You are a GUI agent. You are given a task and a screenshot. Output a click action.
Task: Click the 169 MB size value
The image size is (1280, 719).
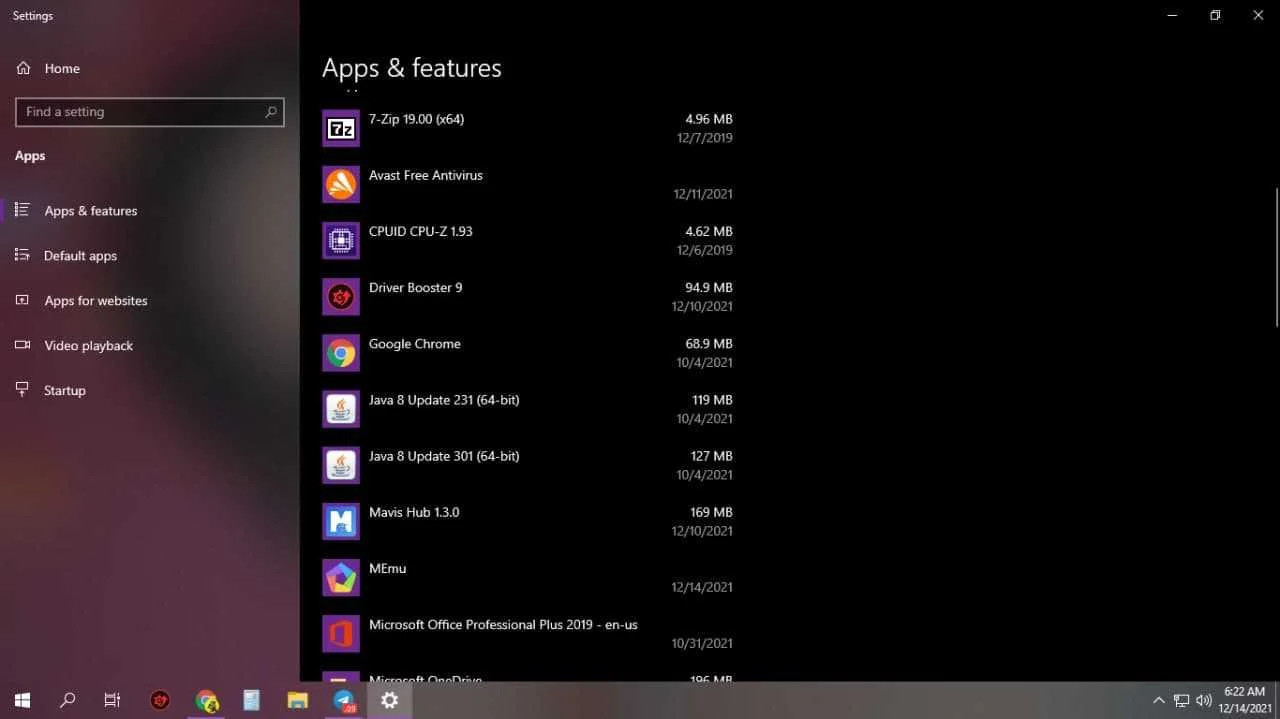[x=712, y=512]
